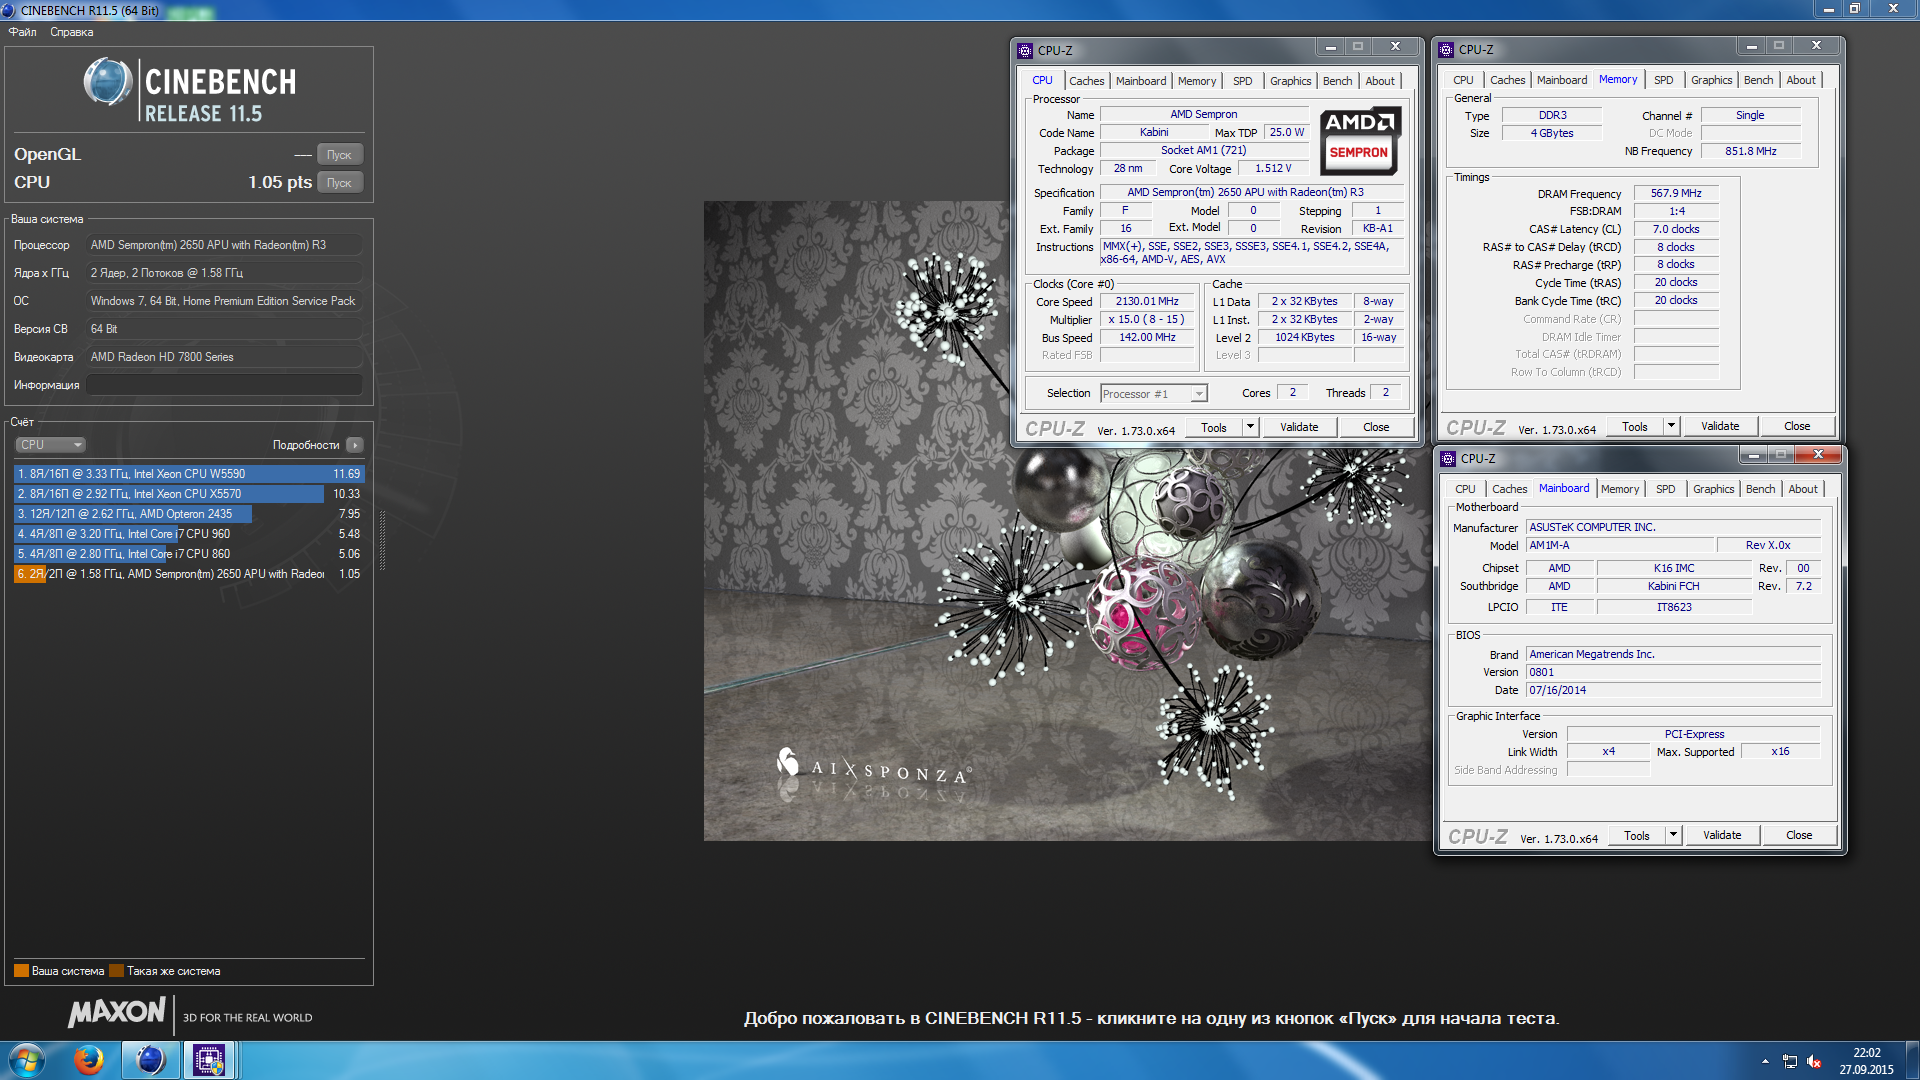Click the MAXON logo
The width and height of the screenshot is (1920, 1080).
tap(117, 1012)
